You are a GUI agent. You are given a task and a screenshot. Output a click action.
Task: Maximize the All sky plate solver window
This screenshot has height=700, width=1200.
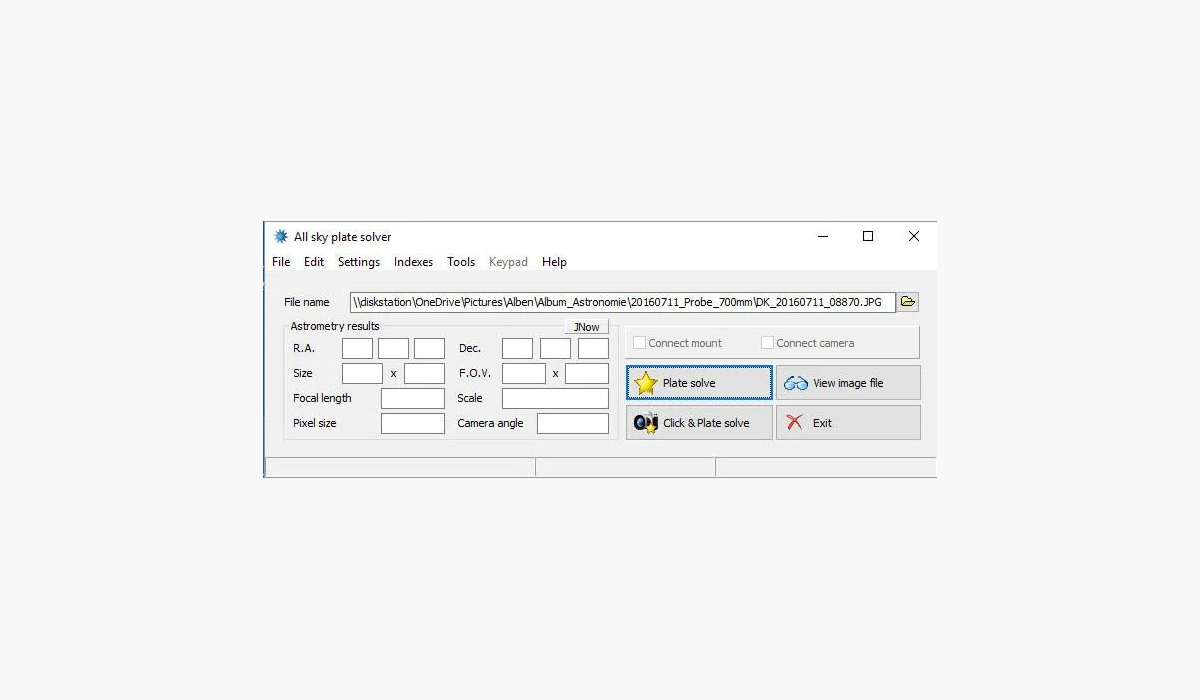pos(868,237)
